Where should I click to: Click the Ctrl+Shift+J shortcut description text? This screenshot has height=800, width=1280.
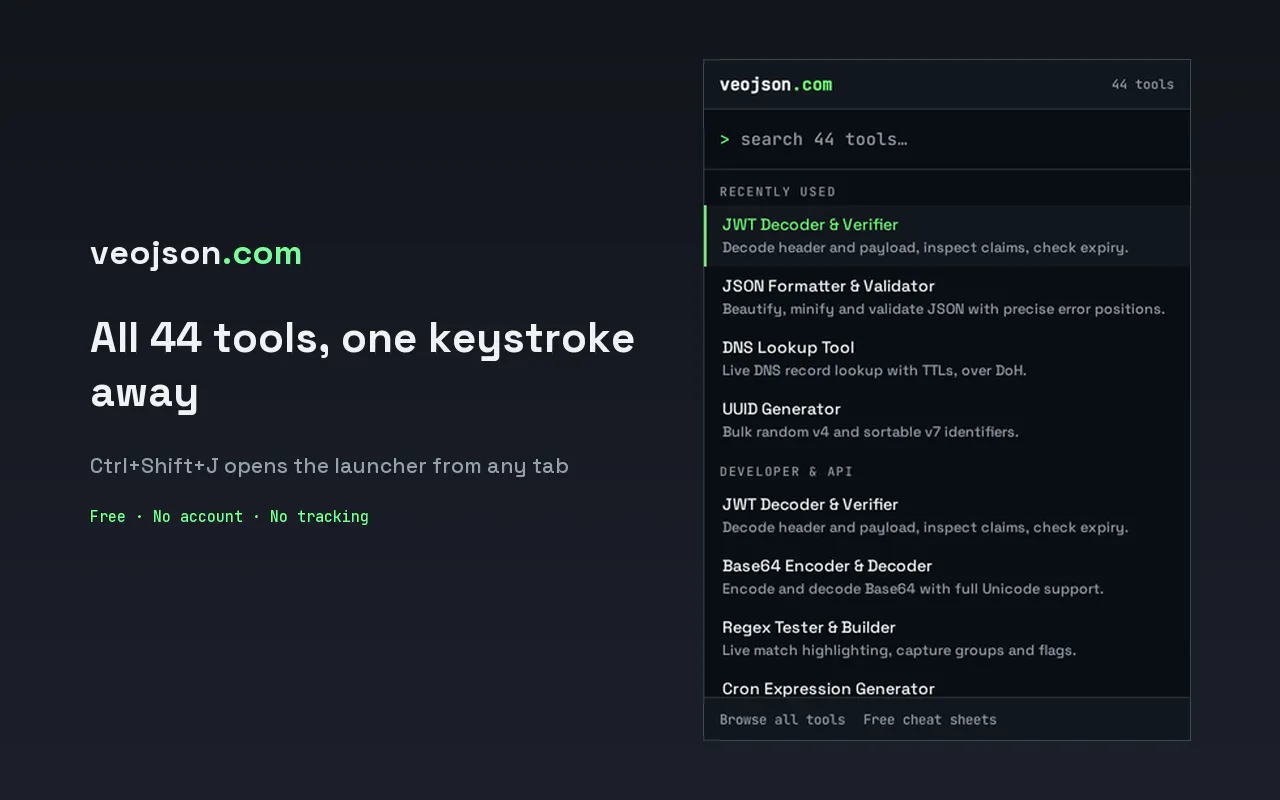pos(329,466)
